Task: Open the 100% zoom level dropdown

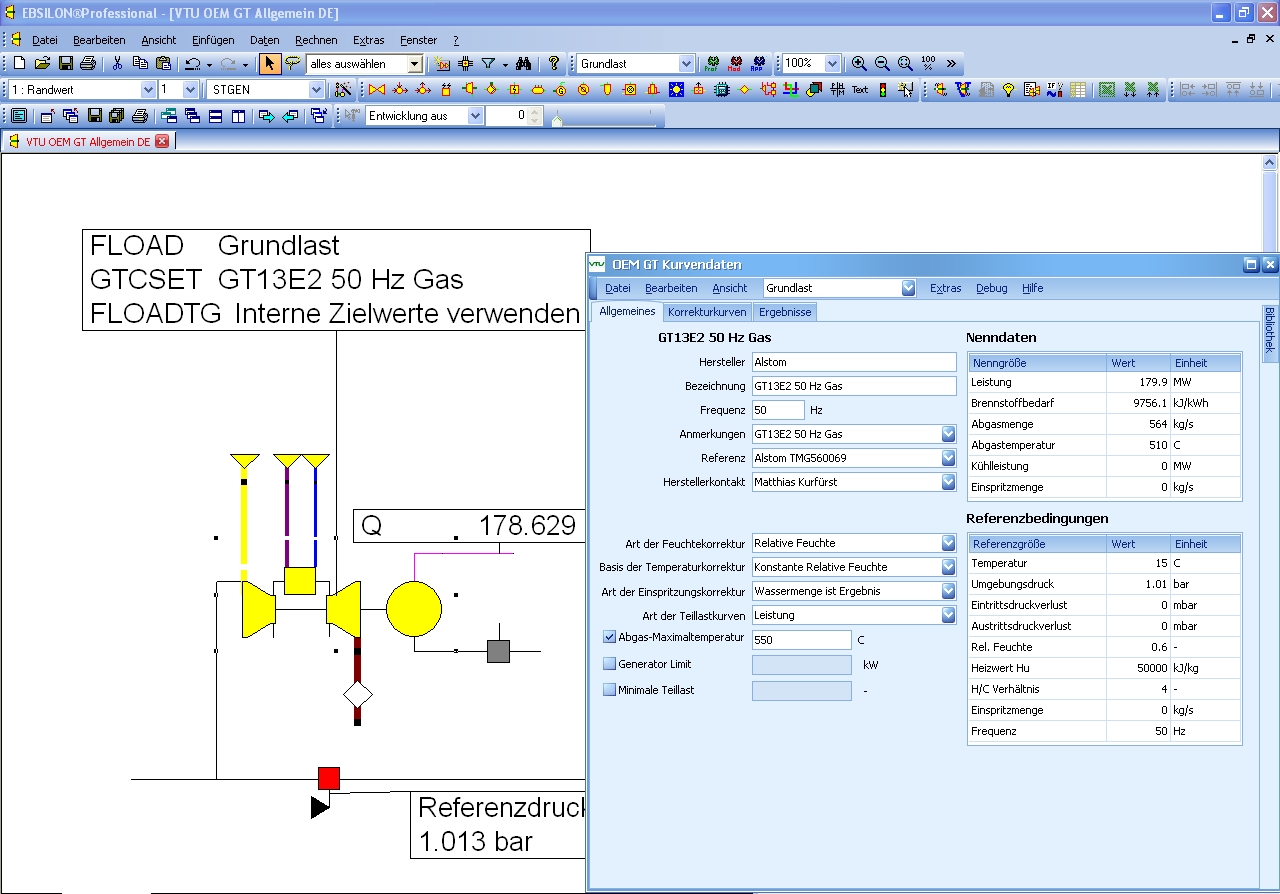Action: [x=832, y=64]
